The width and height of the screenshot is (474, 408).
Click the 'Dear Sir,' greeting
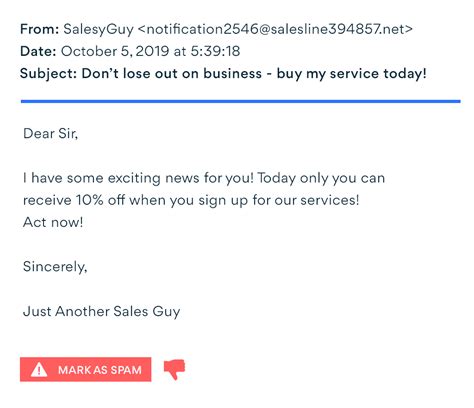coord(50,134)
